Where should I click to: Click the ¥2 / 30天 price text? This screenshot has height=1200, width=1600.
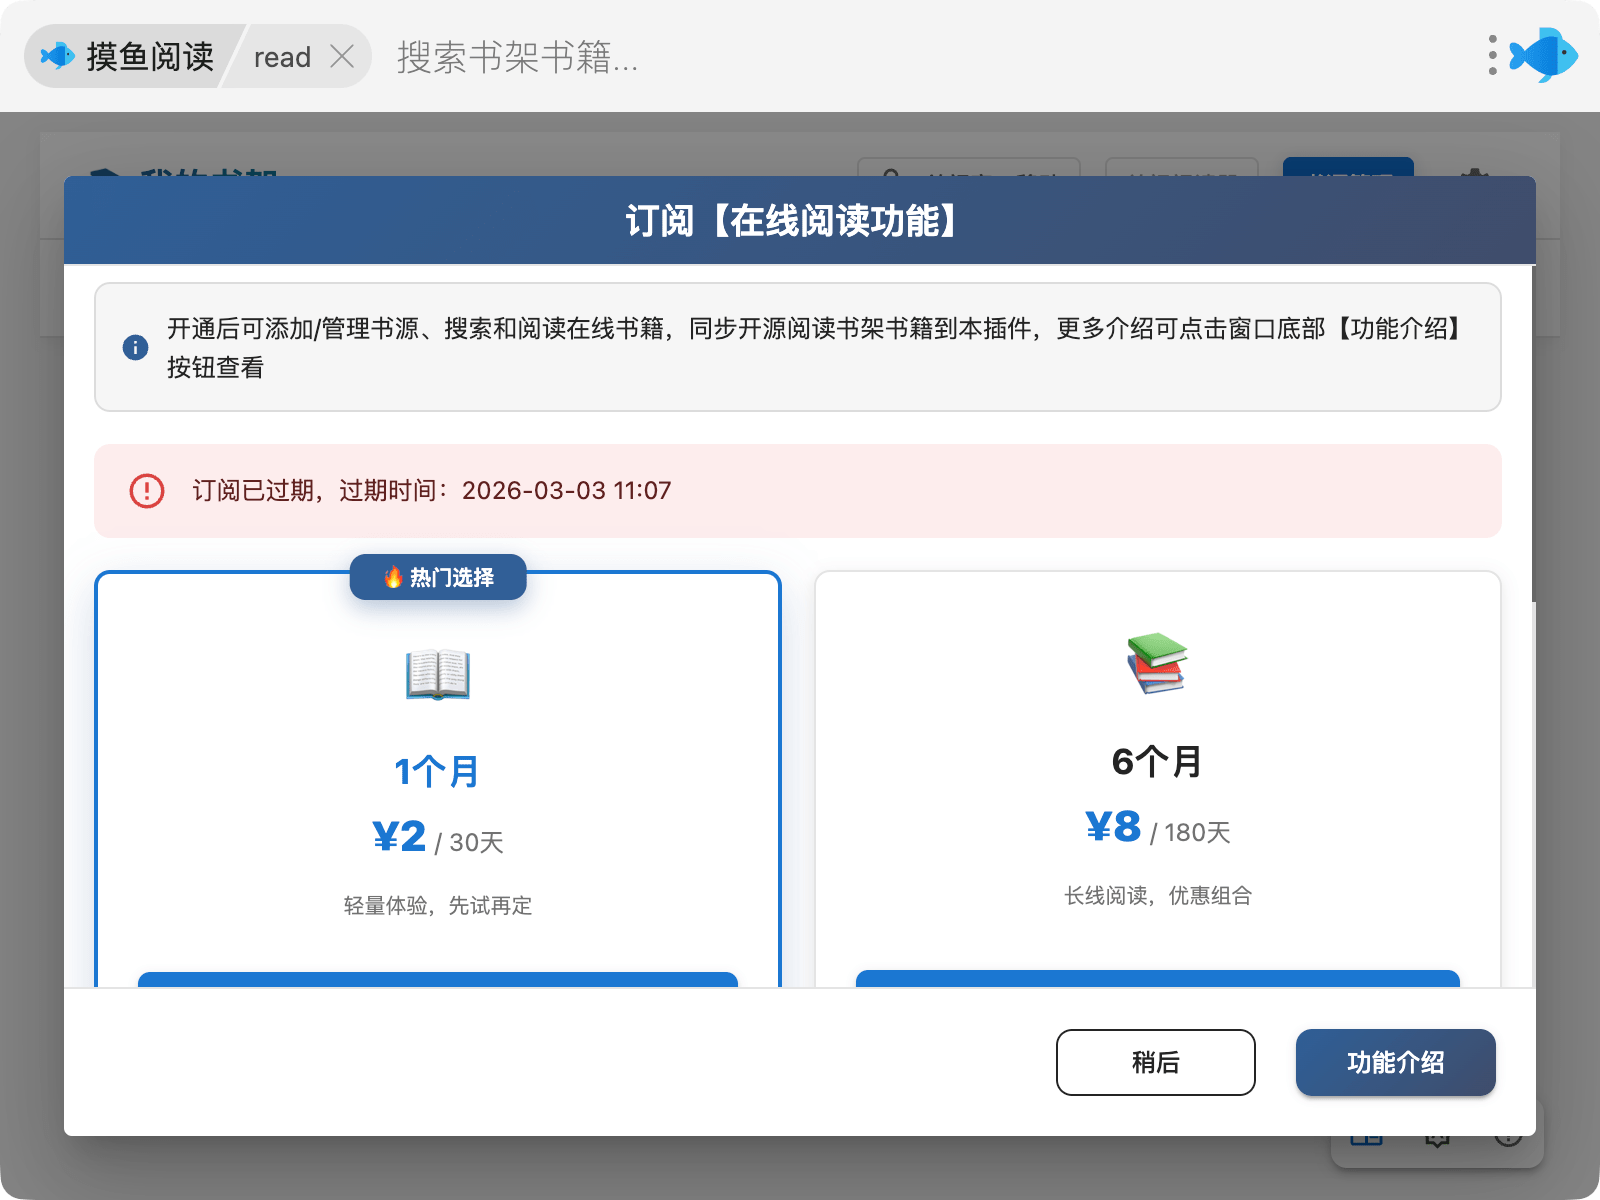click(x=438, y=838)
